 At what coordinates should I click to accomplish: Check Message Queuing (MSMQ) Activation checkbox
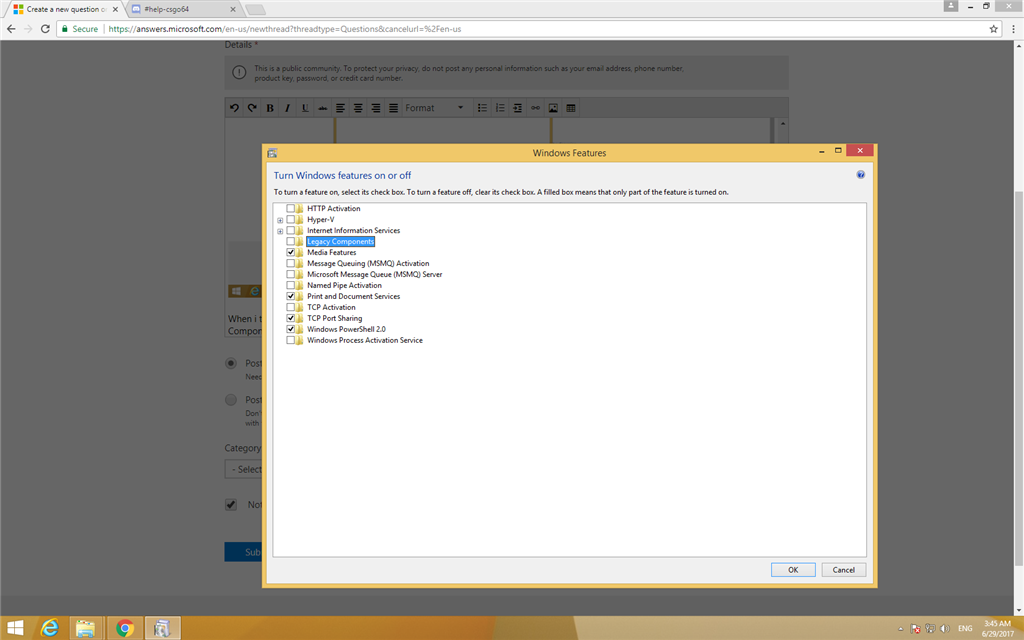291,263
